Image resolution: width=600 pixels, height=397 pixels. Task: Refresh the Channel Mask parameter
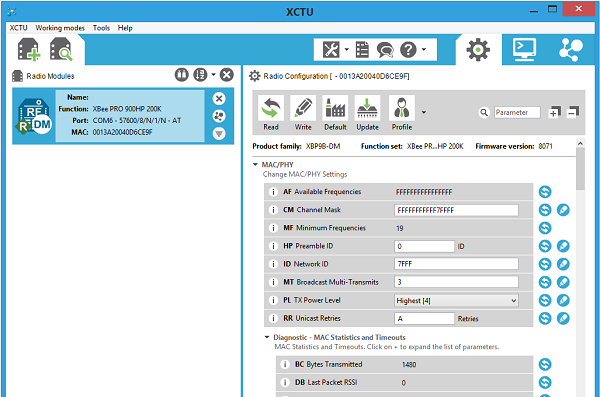[x=545, y=210]
